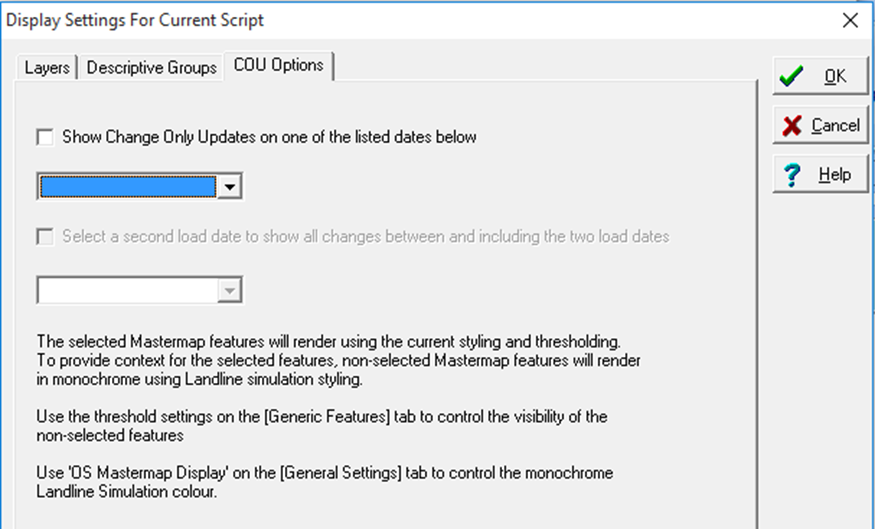Click the dialog title 'Display Settings For Current Script'
The width and height of the screenshot is (875, 529).
pos(134,20)
